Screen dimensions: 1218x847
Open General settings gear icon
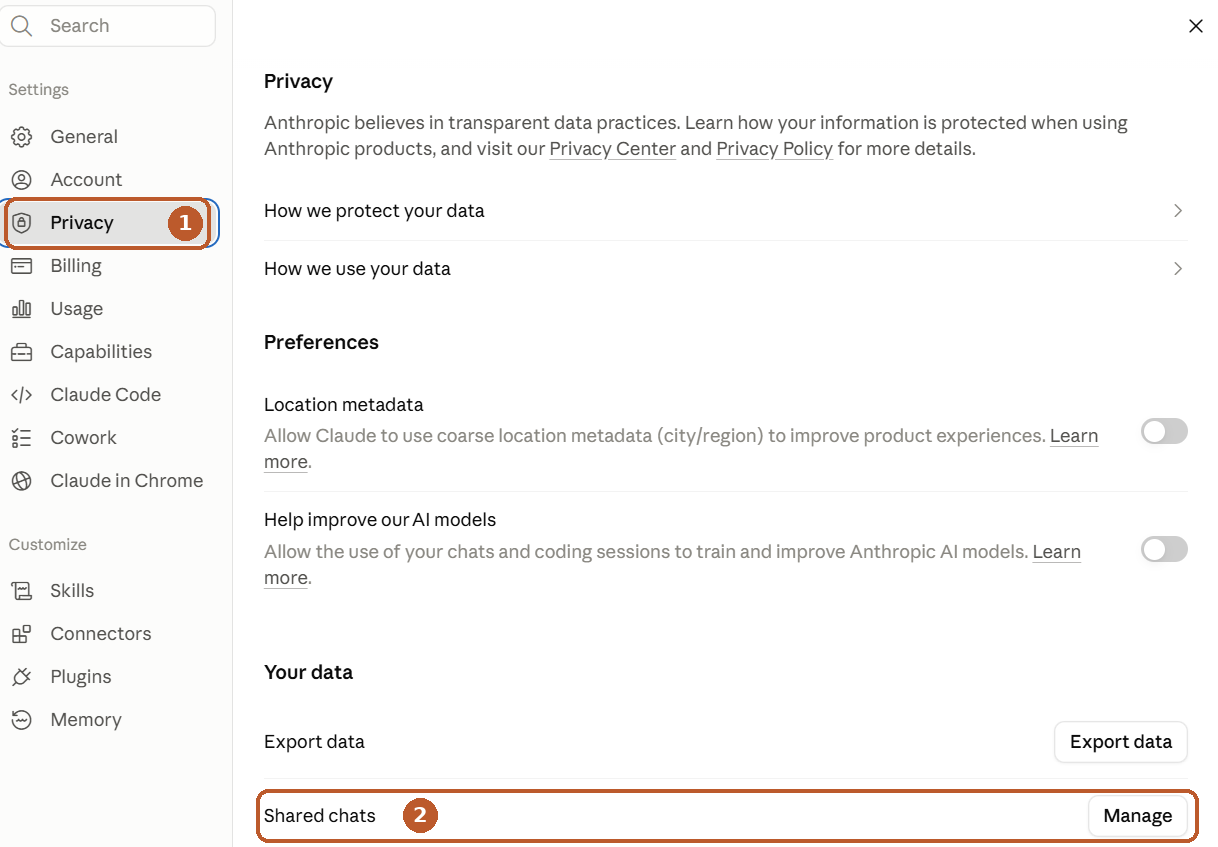21,137
